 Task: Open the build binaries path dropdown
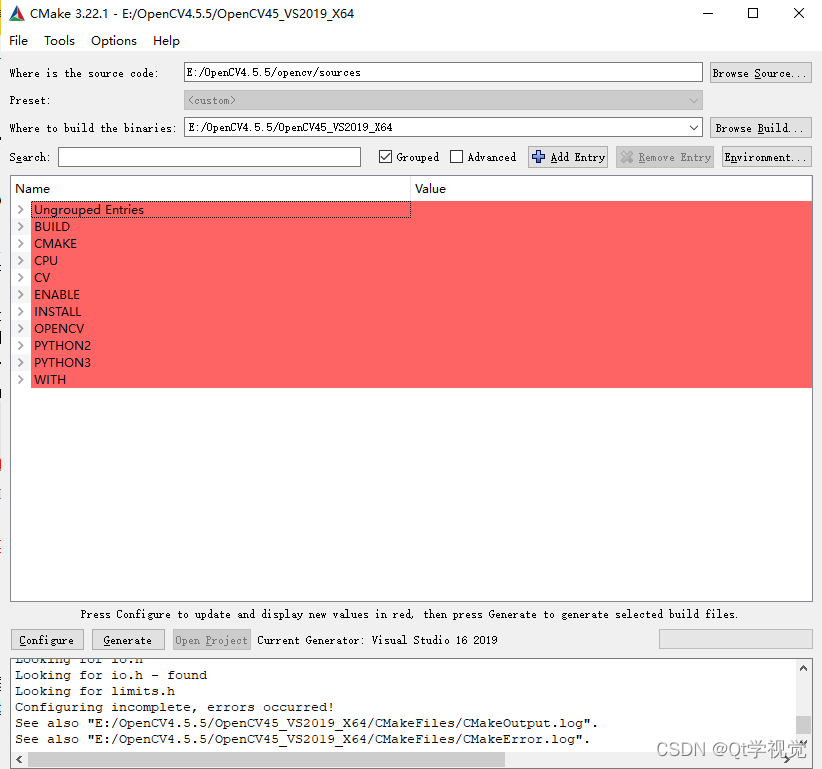tap(694, 127)
